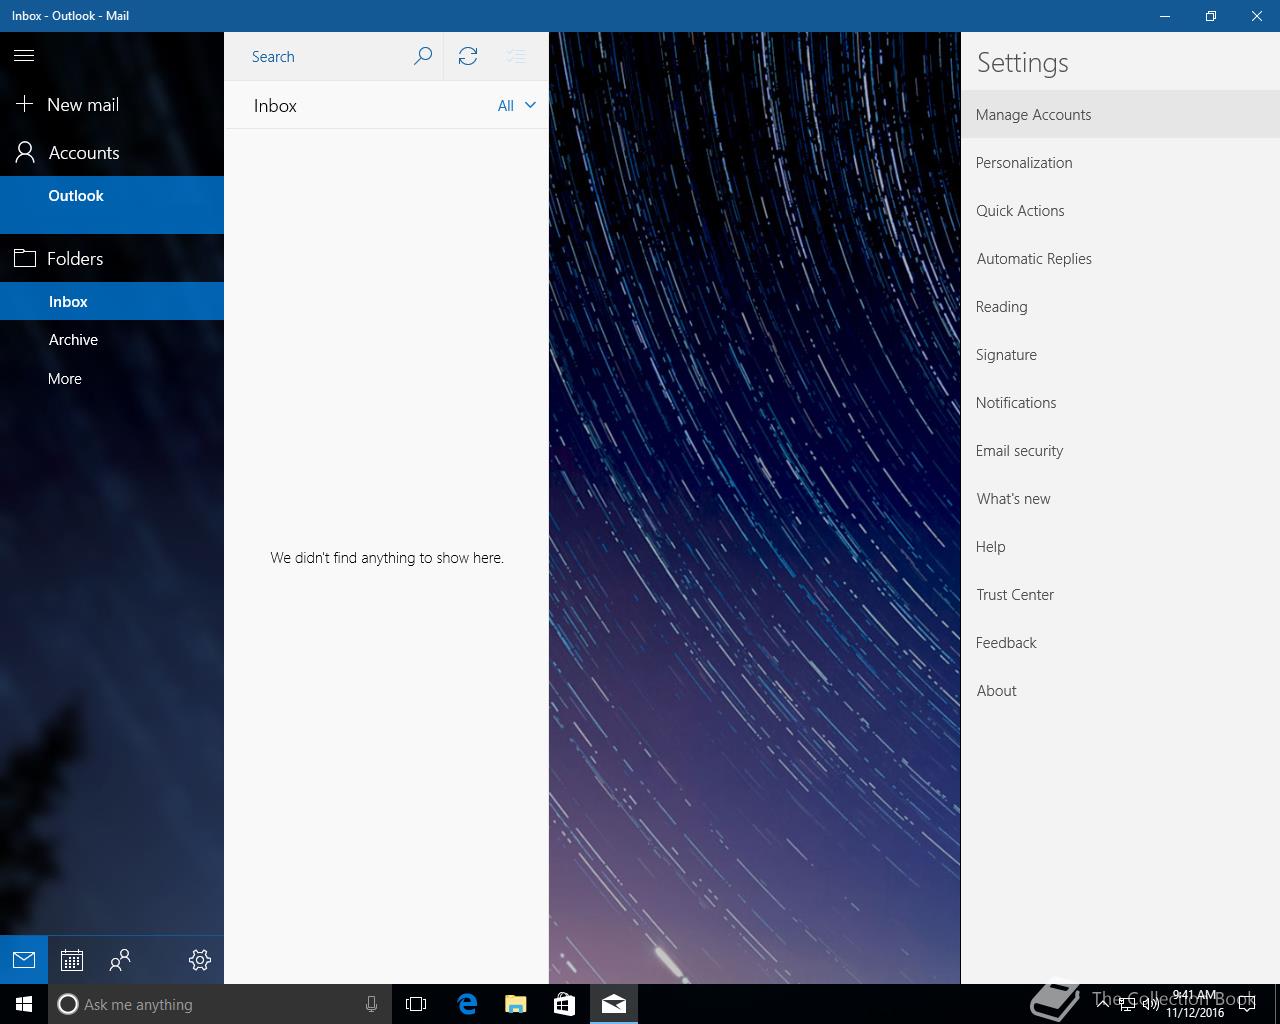
Task: Select the Mail envelope icon
Action: click(24, 961)
